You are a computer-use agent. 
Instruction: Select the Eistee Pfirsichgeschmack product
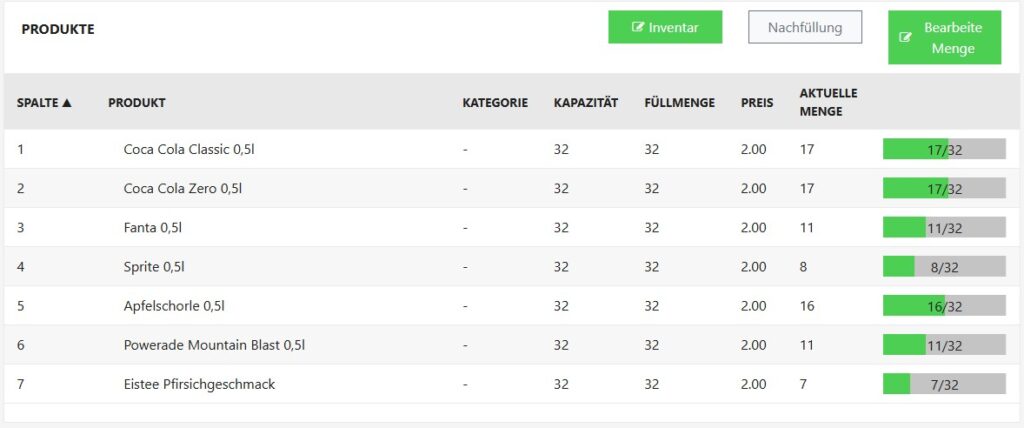(199, 384)
